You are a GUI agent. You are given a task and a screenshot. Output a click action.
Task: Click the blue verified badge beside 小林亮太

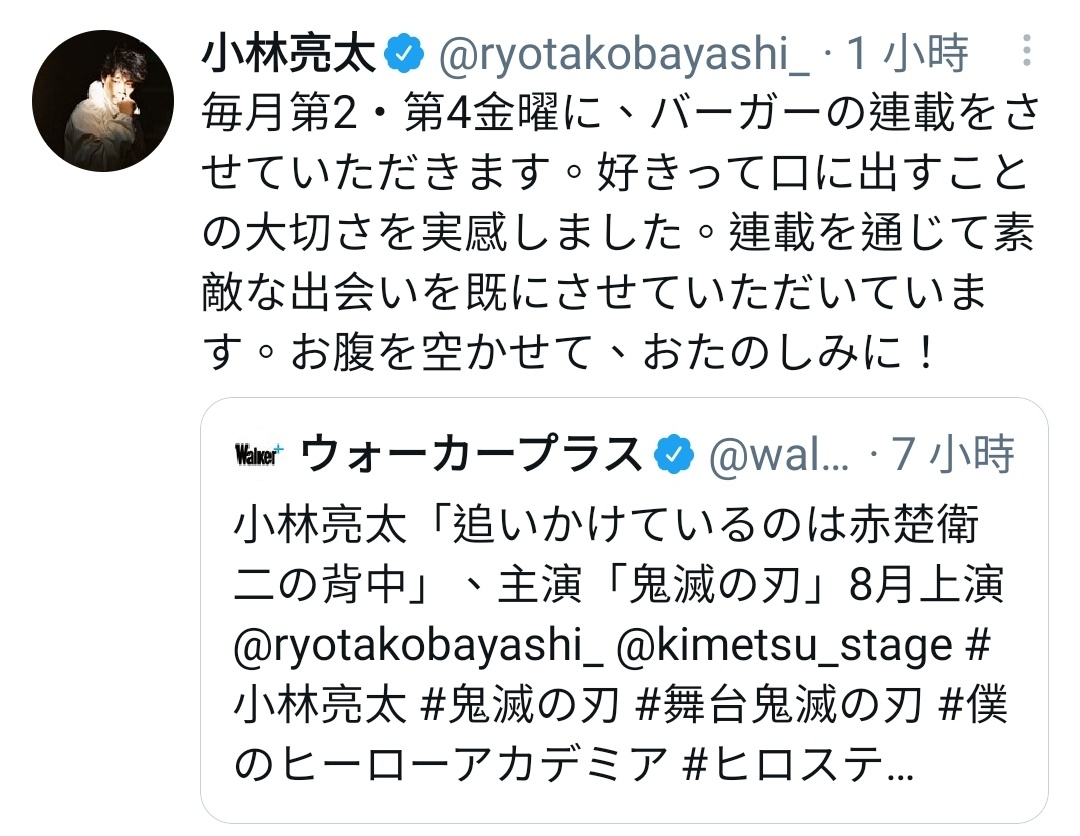pyautogui.click(x=404, y=53)
